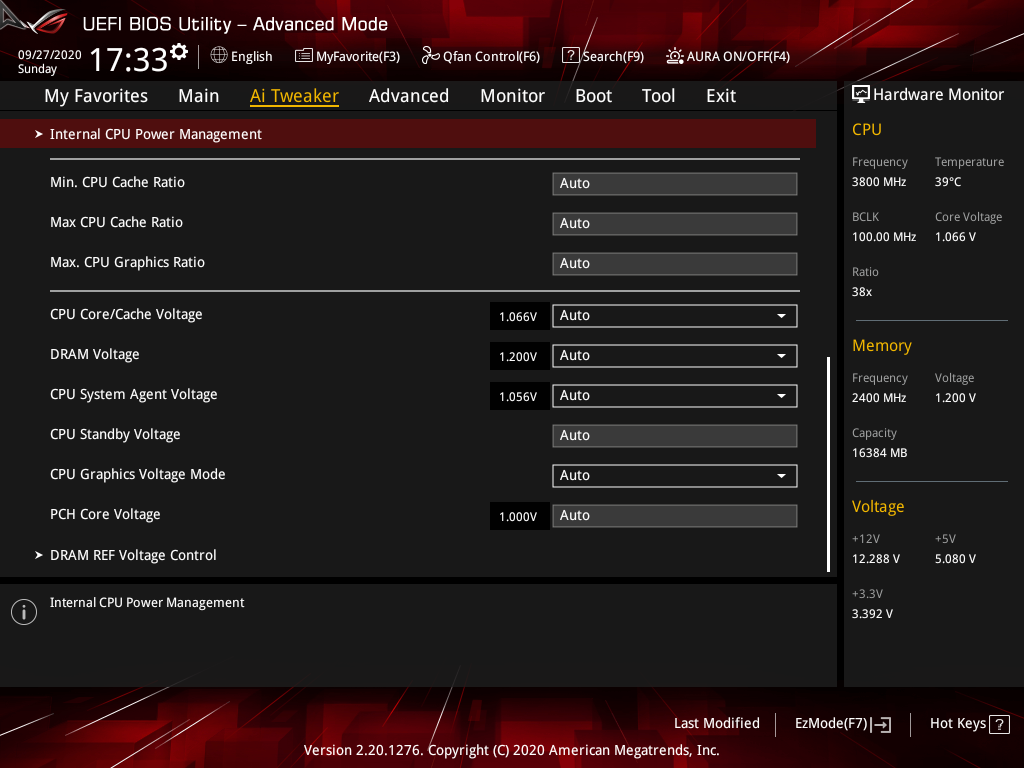Click the Search question mark icon
Image resolution: width=1024 pixels, height=768 pixels.
pyautogui.click(x=570, y=56)
